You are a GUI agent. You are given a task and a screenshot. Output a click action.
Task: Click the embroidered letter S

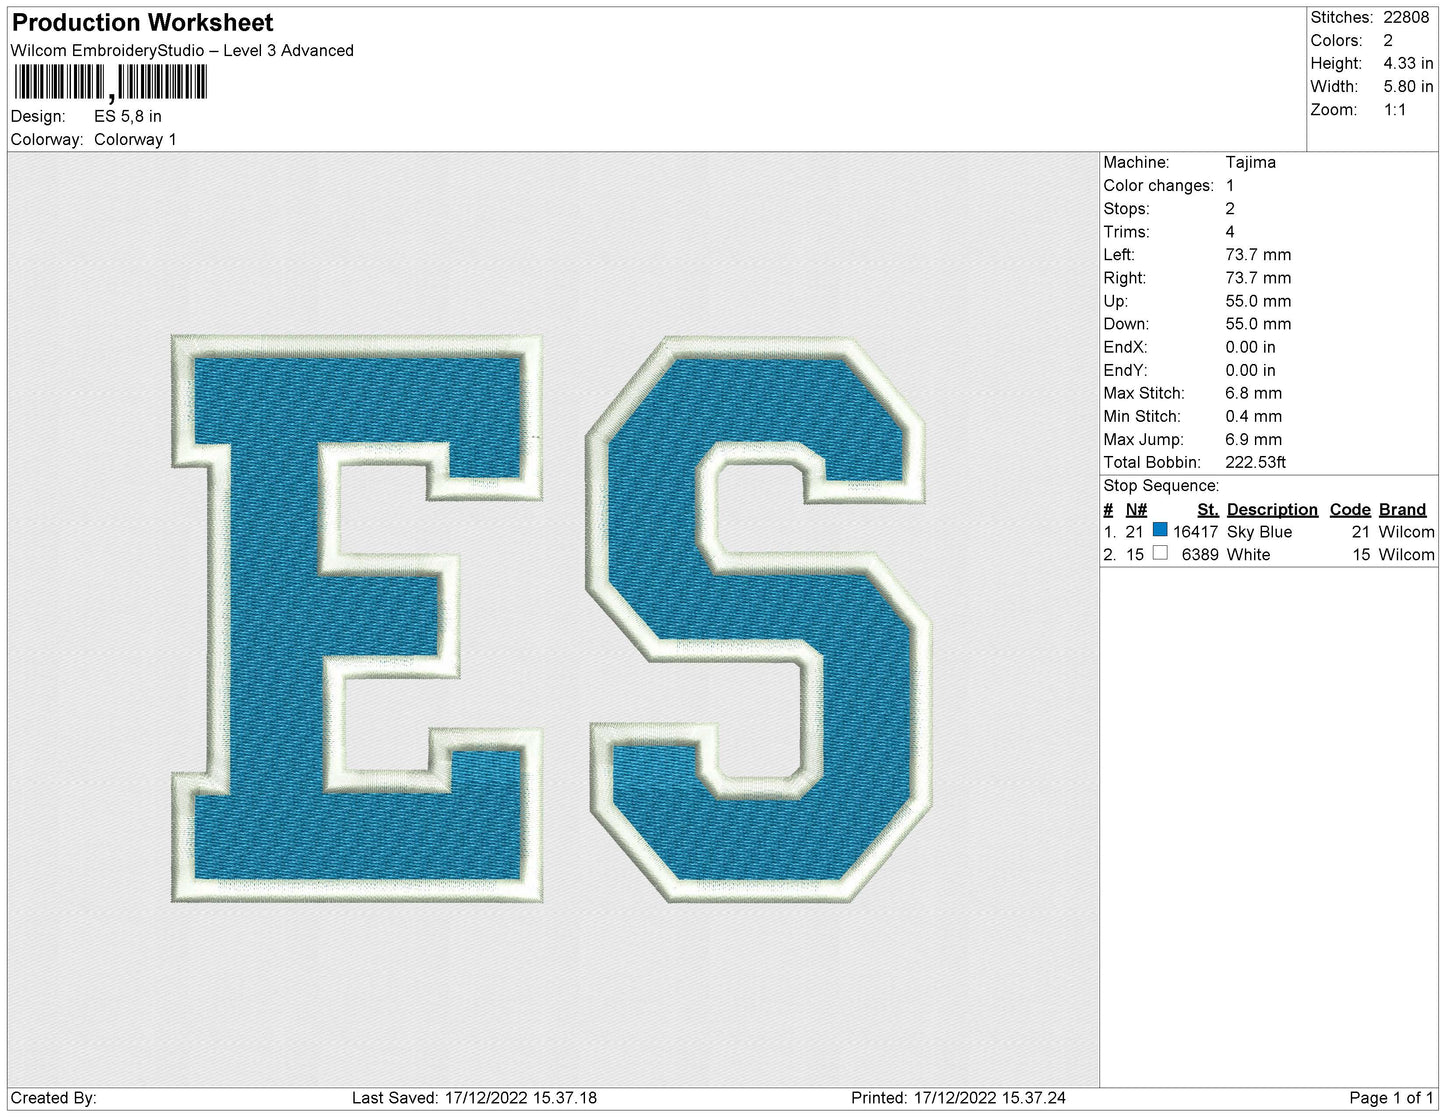point(760,619)
